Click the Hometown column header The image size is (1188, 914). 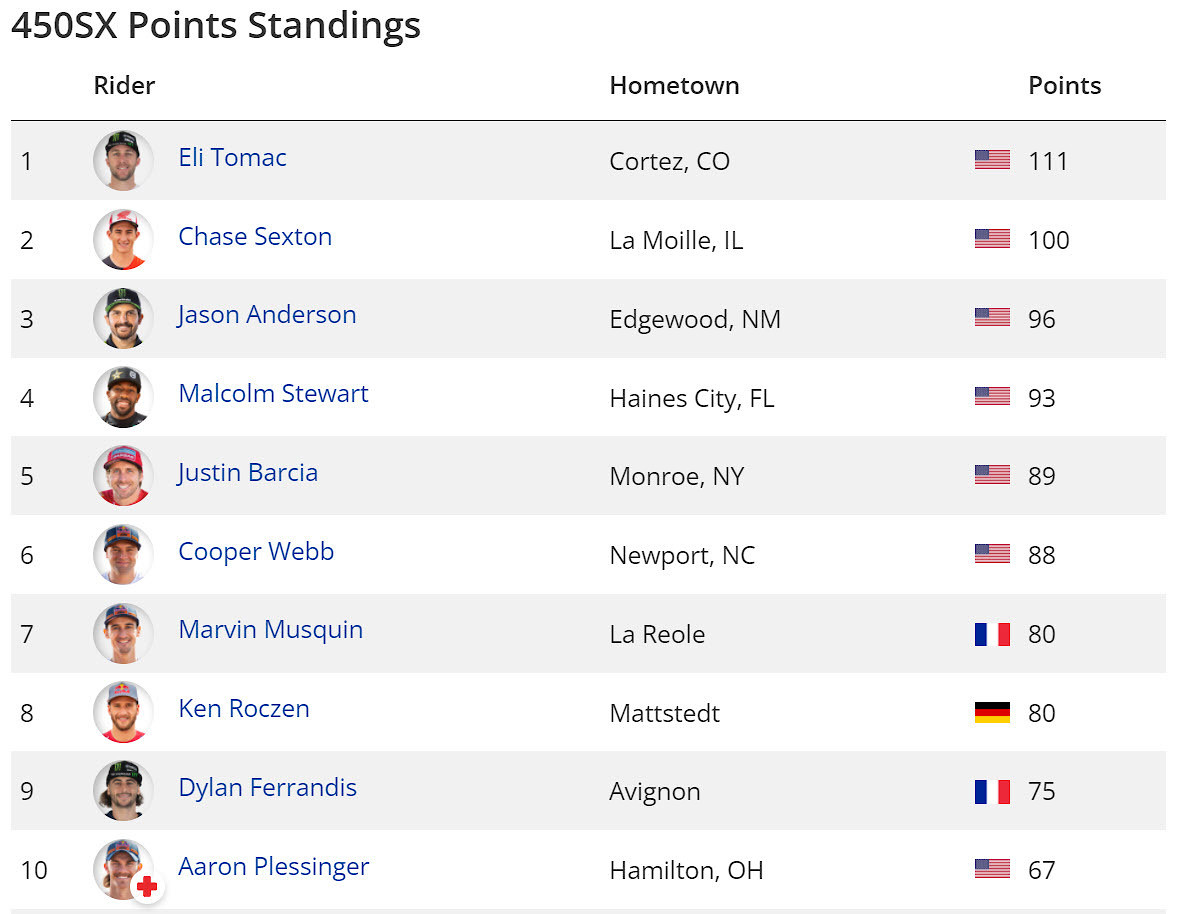[x=674, y=86]
